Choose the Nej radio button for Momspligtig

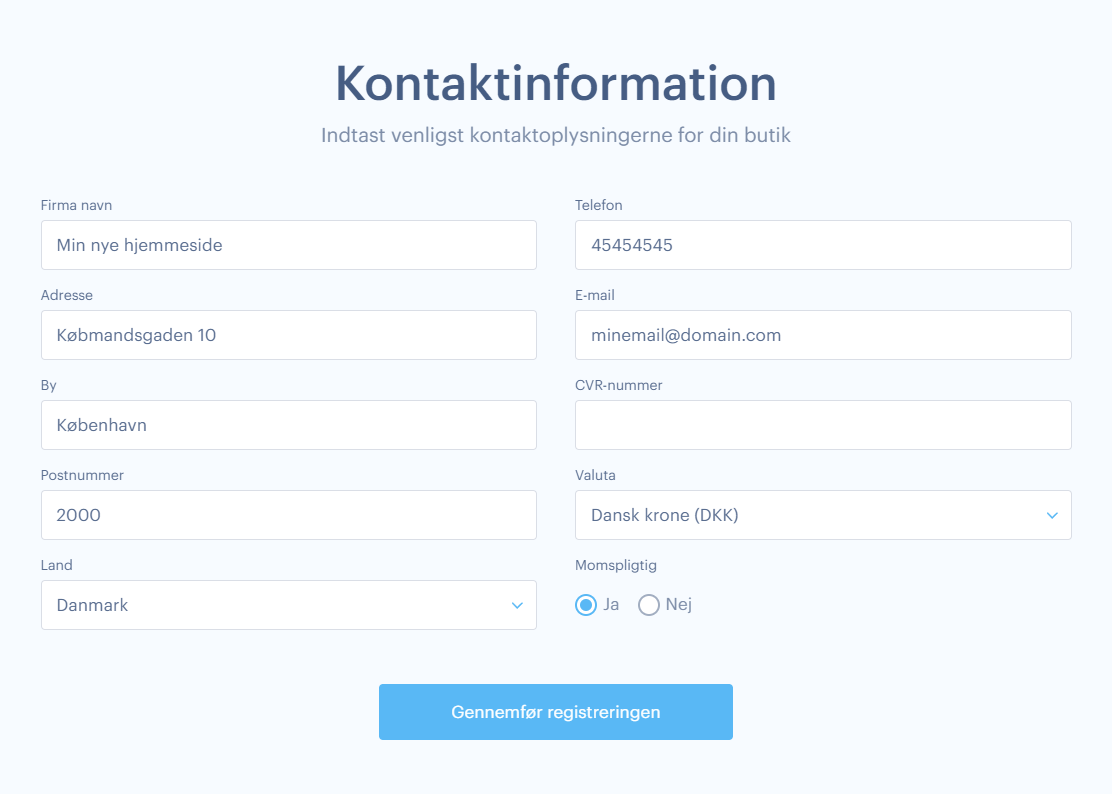(649, 605)
